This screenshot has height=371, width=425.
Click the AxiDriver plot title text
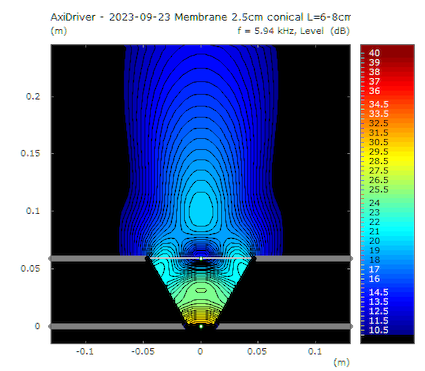tap(200, 17)
